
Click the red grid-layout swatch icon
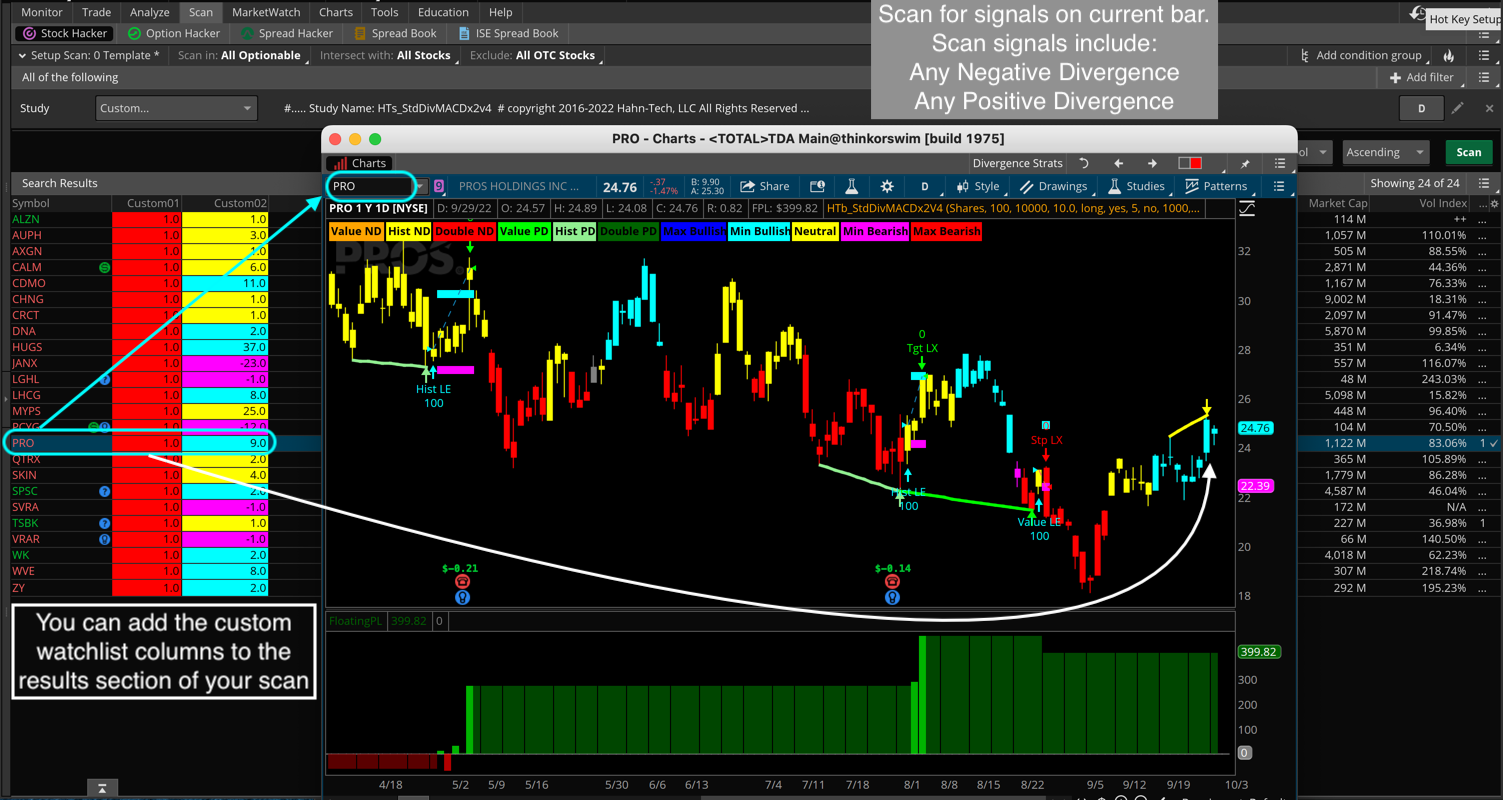tap(1190, 163)
